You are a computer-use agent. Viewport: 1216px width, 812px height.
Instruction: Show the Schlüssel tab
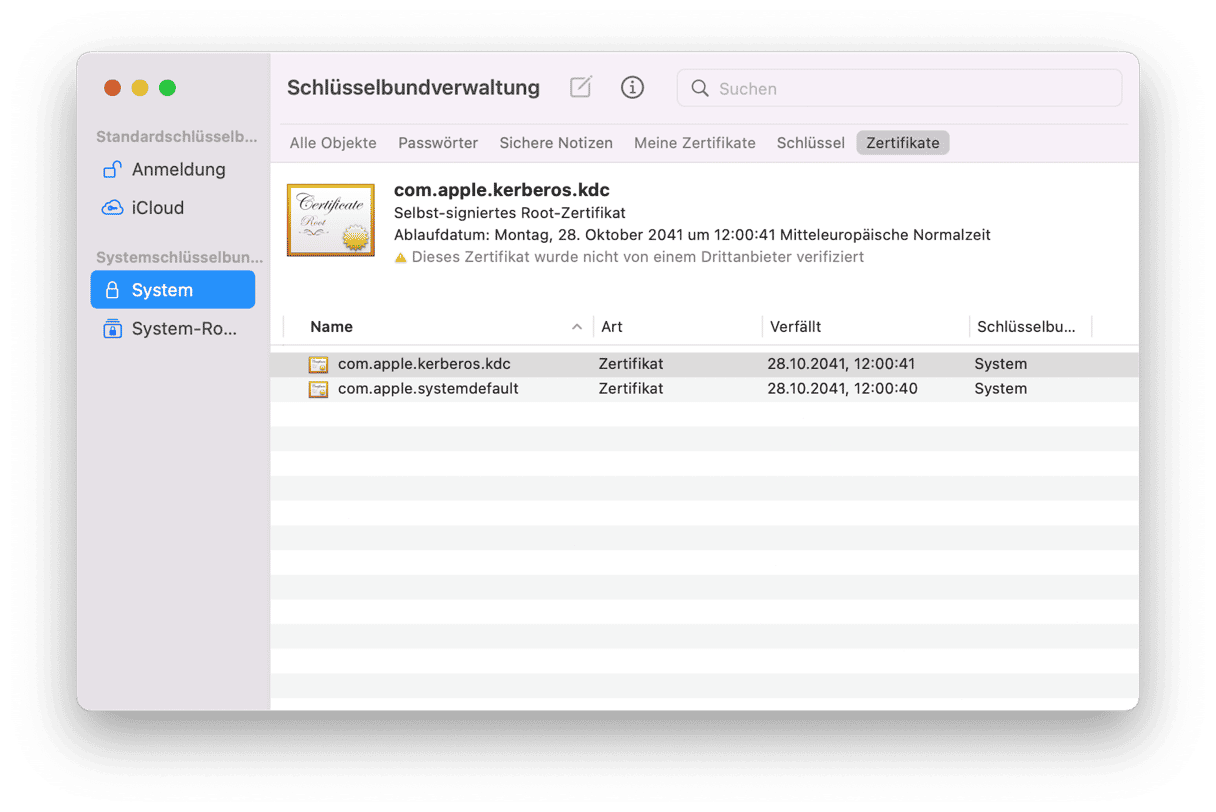tap(811, 143)
